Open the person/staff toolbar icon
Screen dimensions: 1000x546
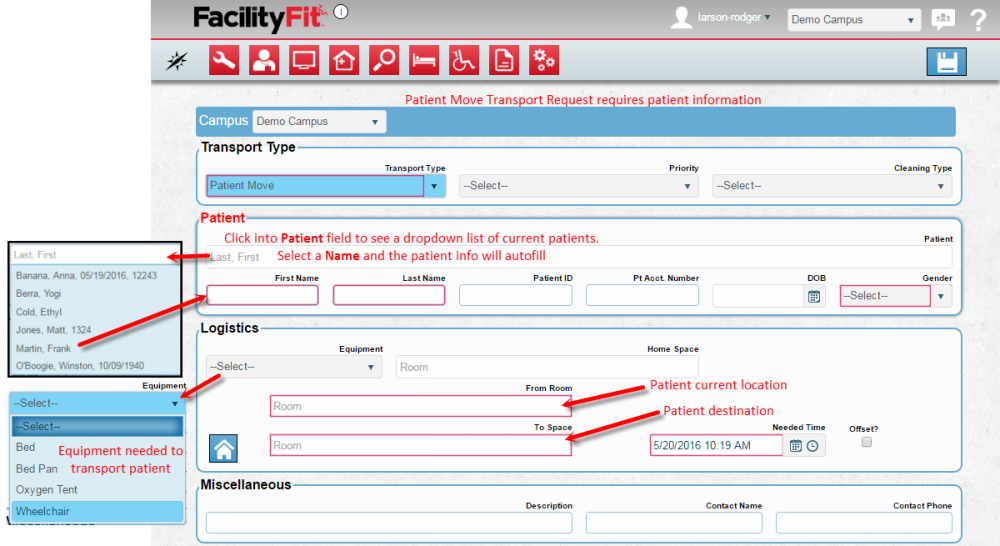click(264, 61)
